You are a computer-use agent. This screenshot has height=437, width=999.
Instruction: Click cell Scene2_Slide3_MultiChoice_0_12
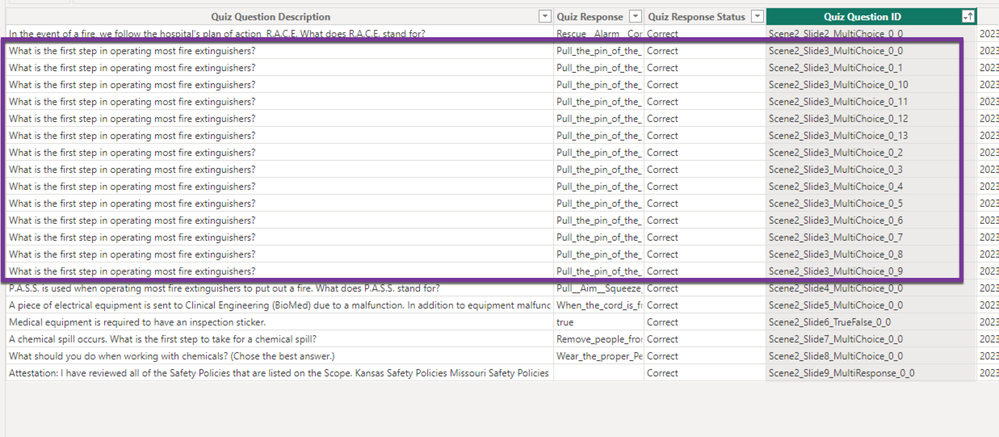pyautogui.click(x=871, y=118)
